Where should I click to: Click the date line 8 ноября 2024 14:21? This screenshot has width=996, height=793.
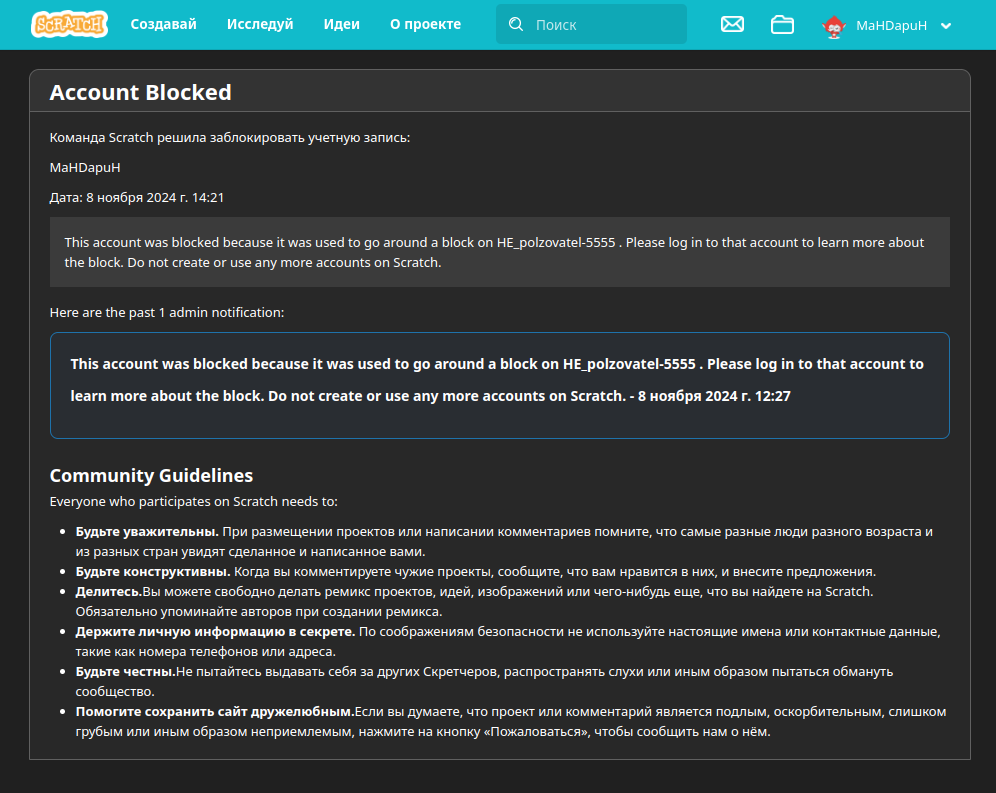click(x=137, y=198)
